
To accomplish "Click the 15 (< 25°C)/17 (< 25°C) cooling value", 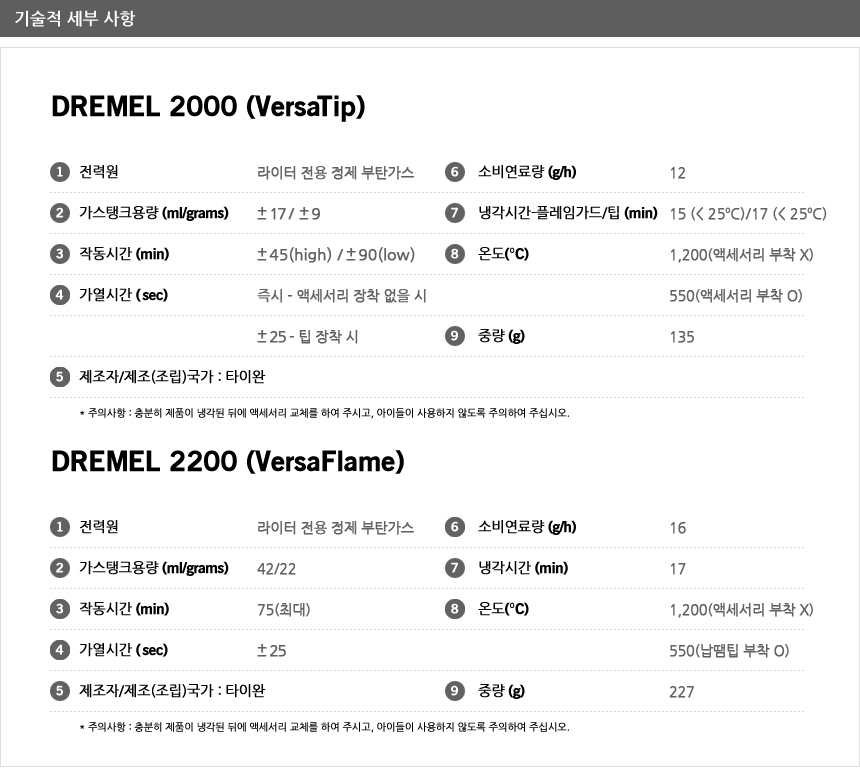I will coord(748,213).
